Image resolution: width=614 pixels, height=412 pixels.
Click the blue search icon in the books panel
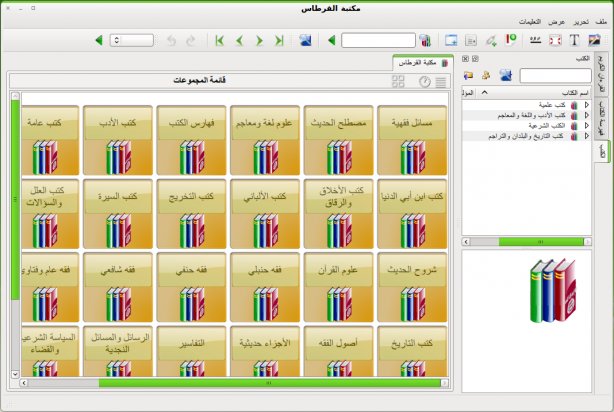point(506,75)
